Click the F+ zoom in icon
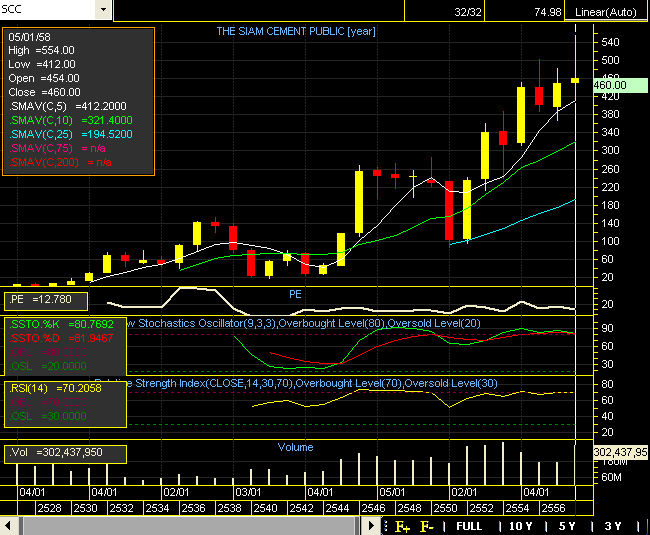The height and width of the screenshot is (535, 650). 402,526
